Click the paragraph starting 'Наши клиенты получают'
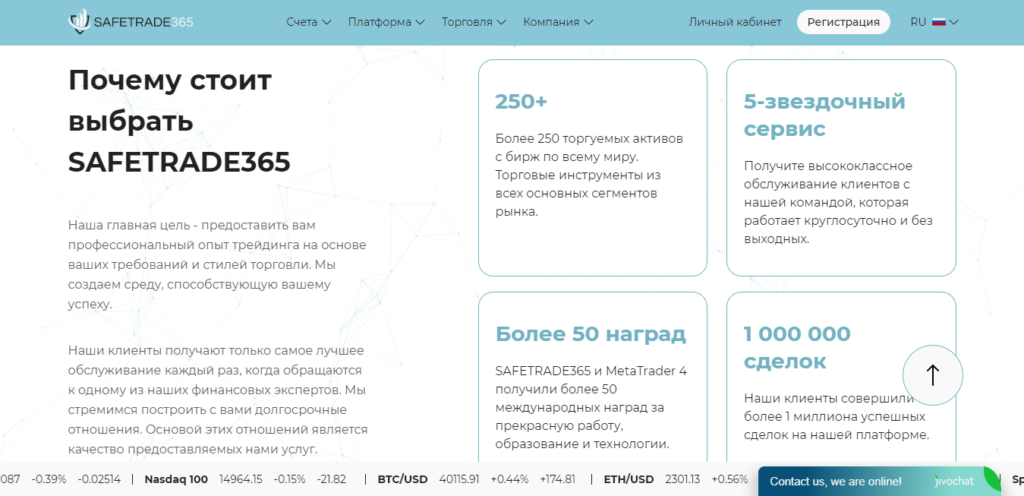This screenshot has width=1024, height=496. pyautogui.click(x=217, y=399)
